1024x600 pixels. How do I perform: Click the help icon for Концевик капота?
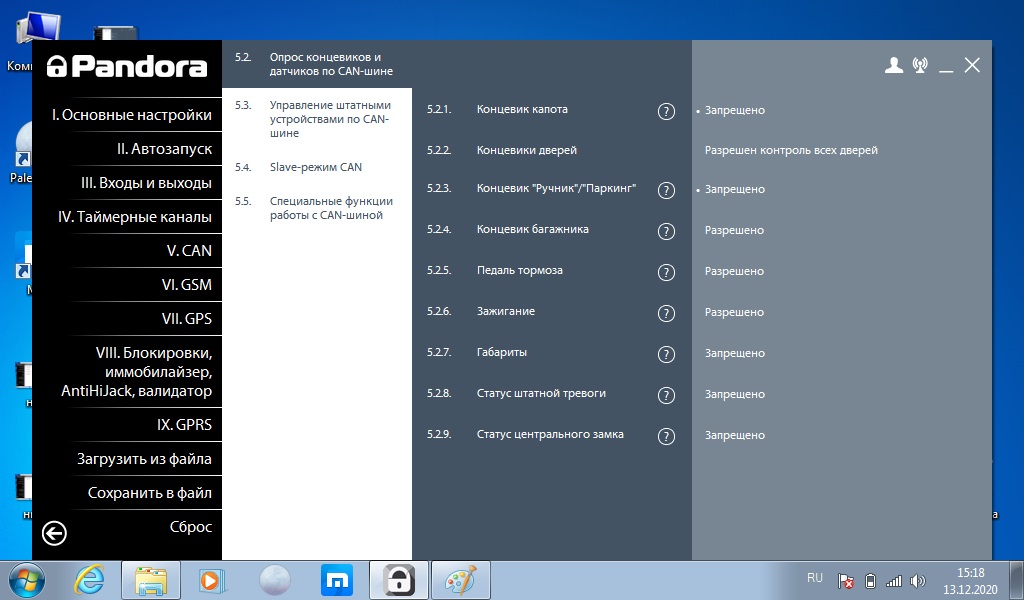click(666, 111)
